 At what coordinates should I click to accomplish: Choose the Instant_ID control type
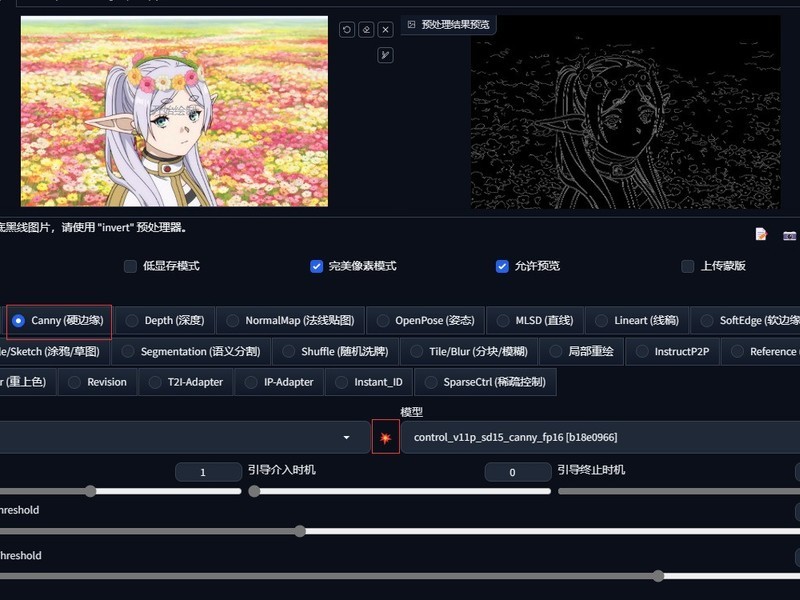pos(369,382)
